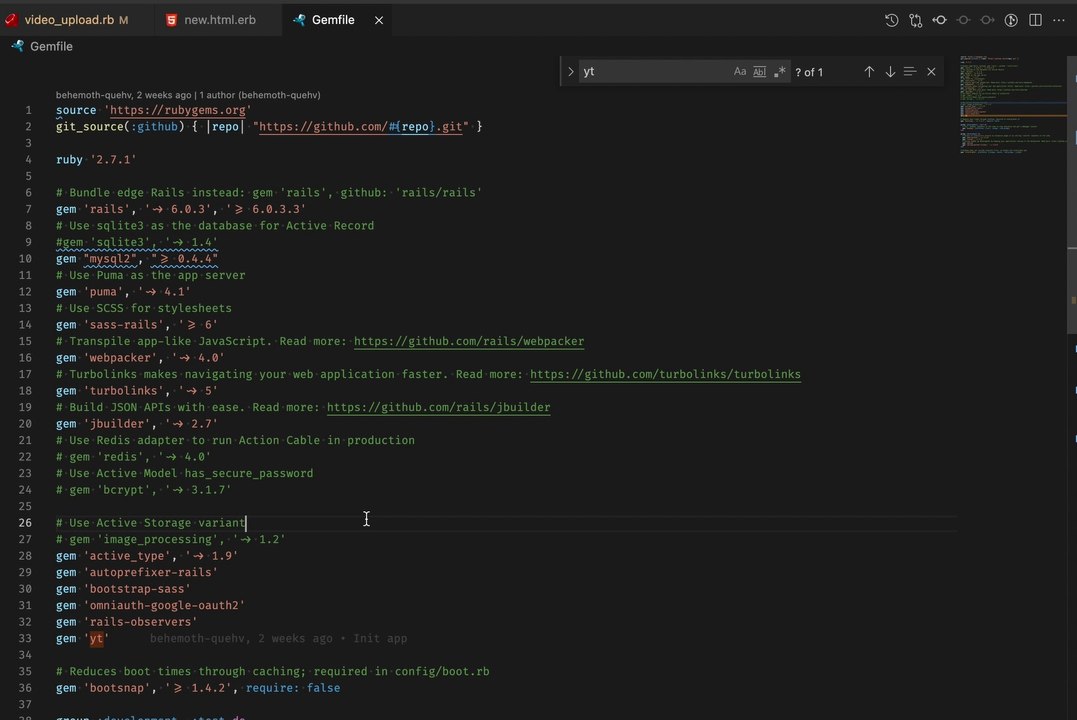Viewport: 1077px width, 720px height.
Task: Click the Gemfile breadcrumb file icon
Action: coord(18,46)
